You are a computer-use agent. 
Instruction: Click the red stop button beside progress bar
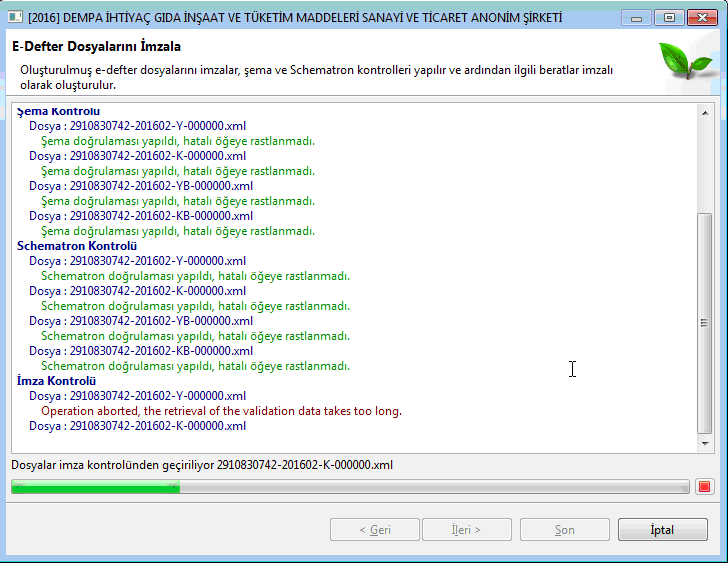tap(704, 487)
